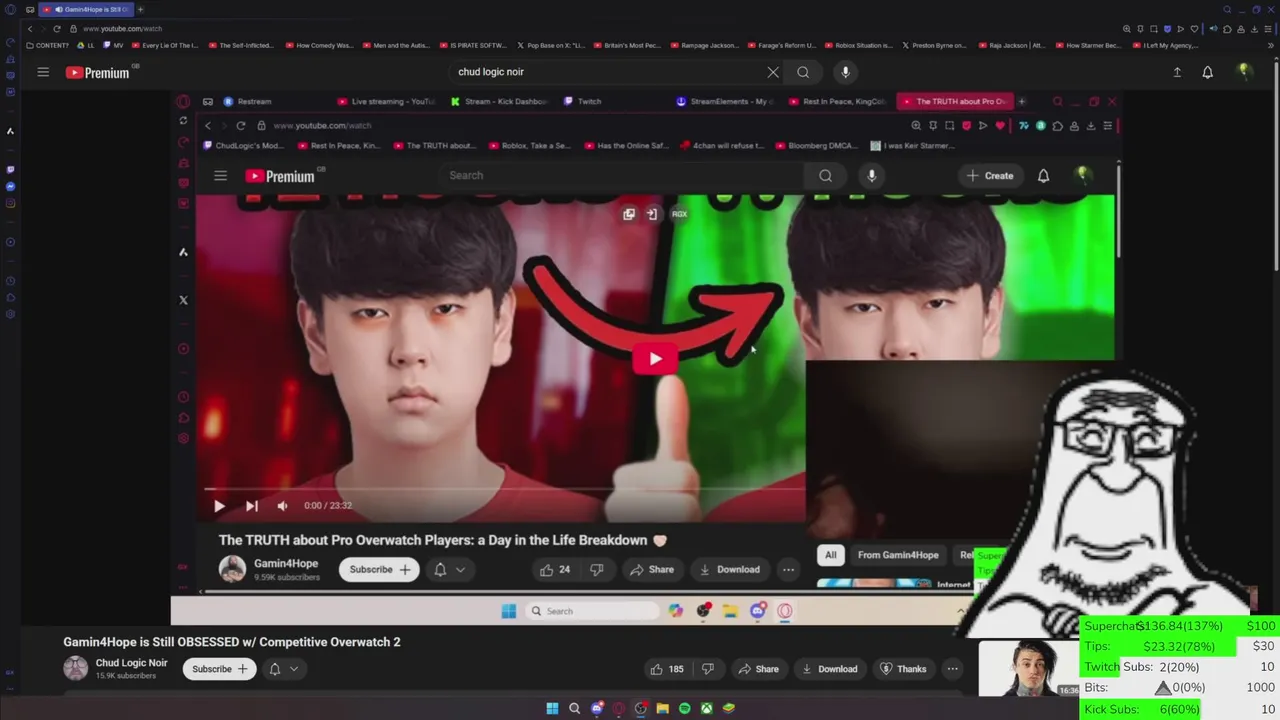Start voice search with the microphone icon
The height and width of the screenshot is (720, 1280).
coord(845,72)
